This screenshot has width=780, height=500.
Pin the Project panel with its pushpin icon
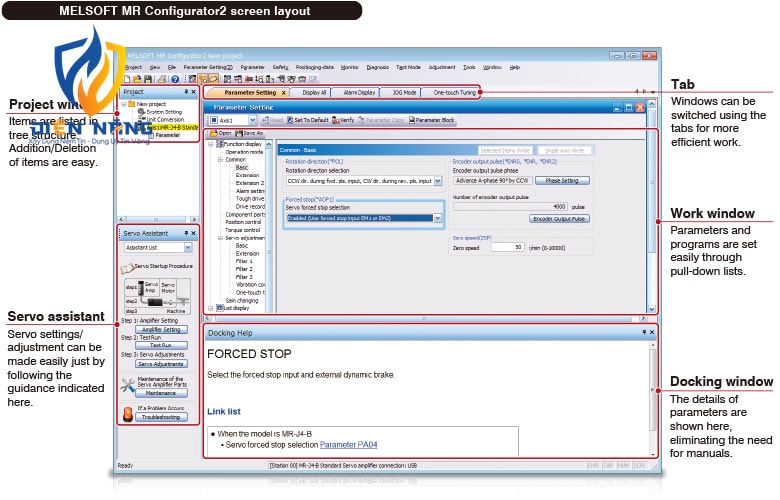click(x=187, y=92)
